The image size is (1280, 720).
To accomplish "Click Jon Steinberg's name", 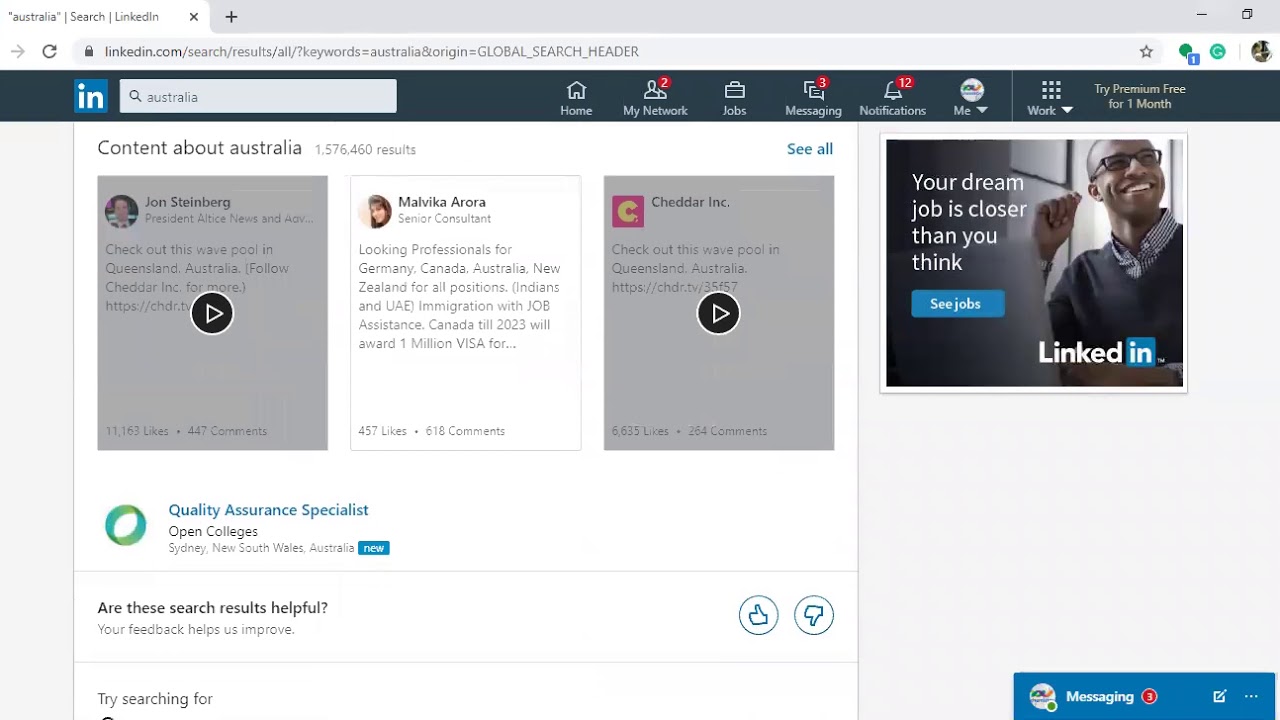I will tap(187, 202).
